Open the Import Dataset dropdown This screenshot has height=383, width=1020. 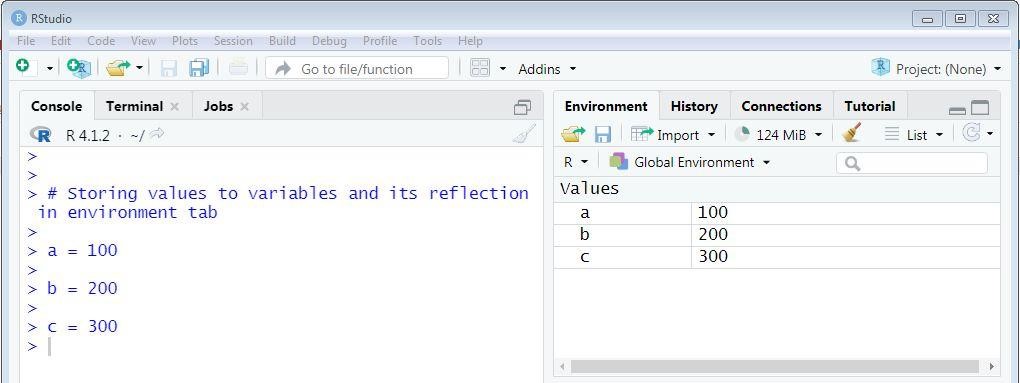click(x=673, y=135)
